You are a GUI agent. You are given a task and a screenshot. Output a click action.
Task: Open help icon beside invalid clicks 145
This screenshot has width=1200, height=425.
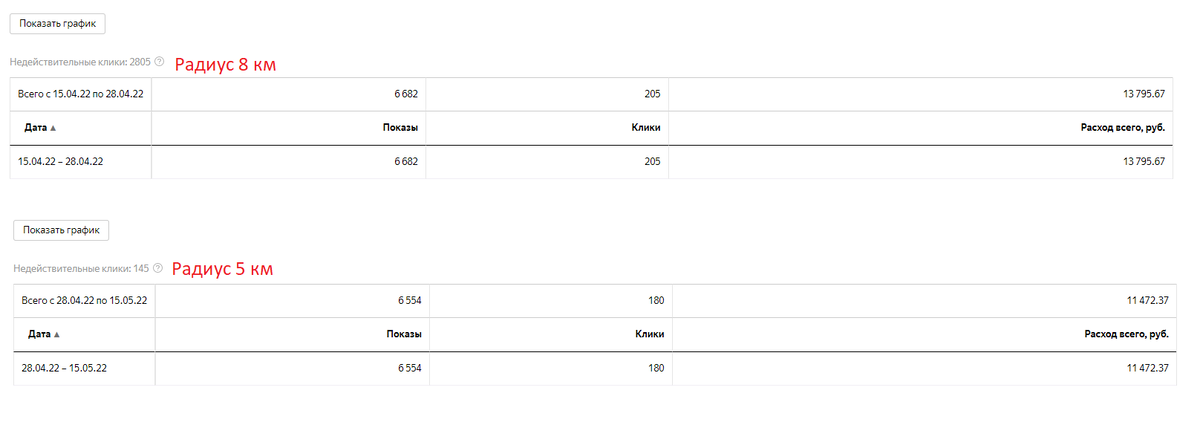158,268
